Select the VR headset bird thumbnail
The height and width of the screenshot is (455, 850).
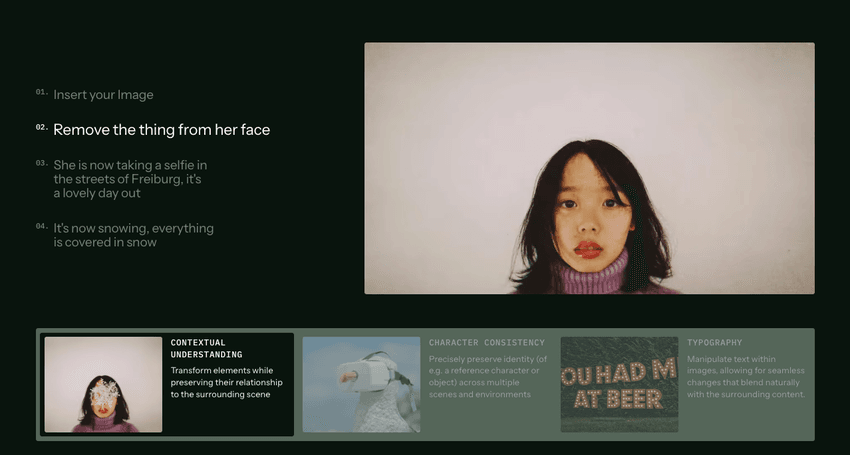coord(361,384)
